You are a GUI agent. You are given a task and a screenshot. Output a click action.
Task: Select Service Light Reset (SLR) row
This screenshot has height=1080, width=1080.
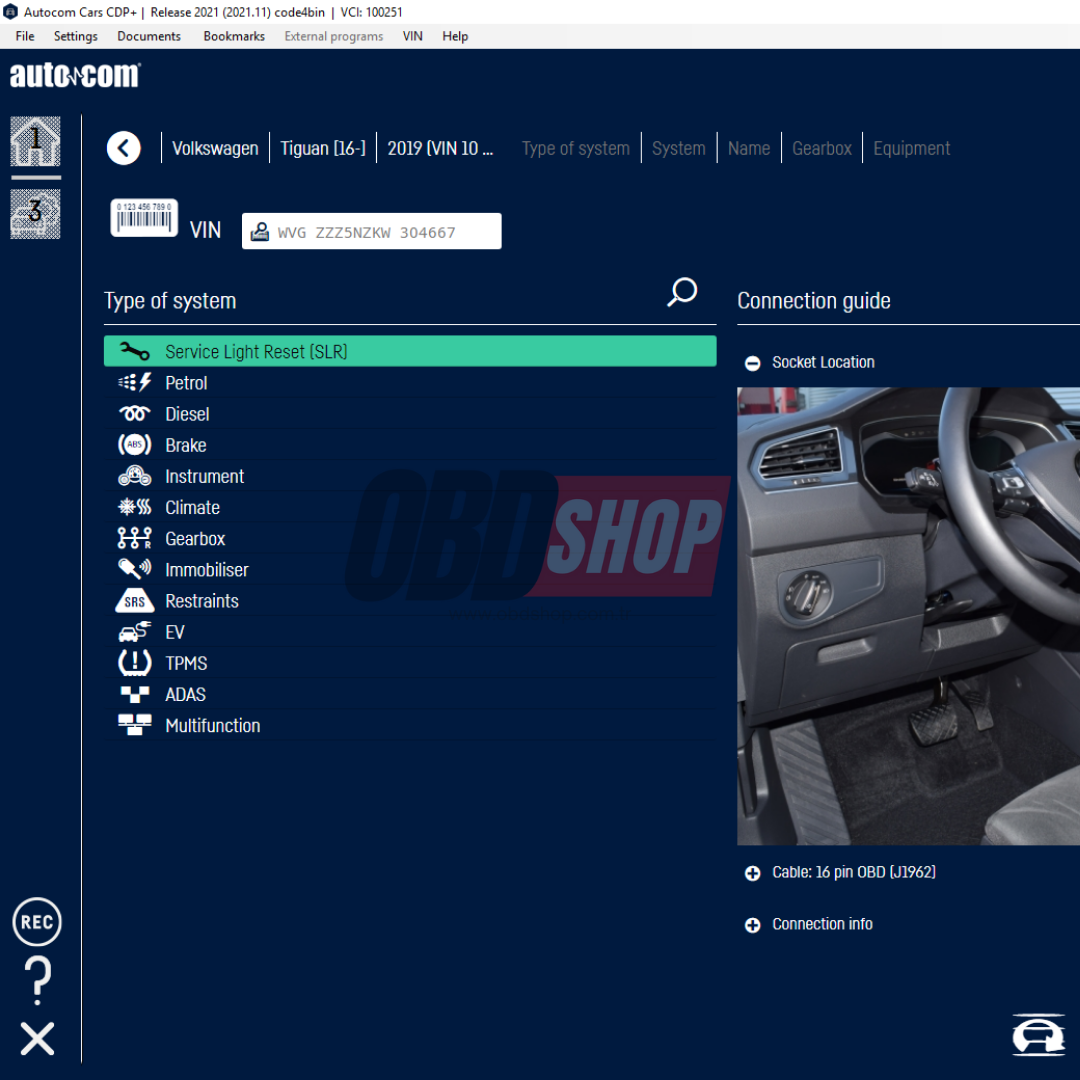[410, 351]
